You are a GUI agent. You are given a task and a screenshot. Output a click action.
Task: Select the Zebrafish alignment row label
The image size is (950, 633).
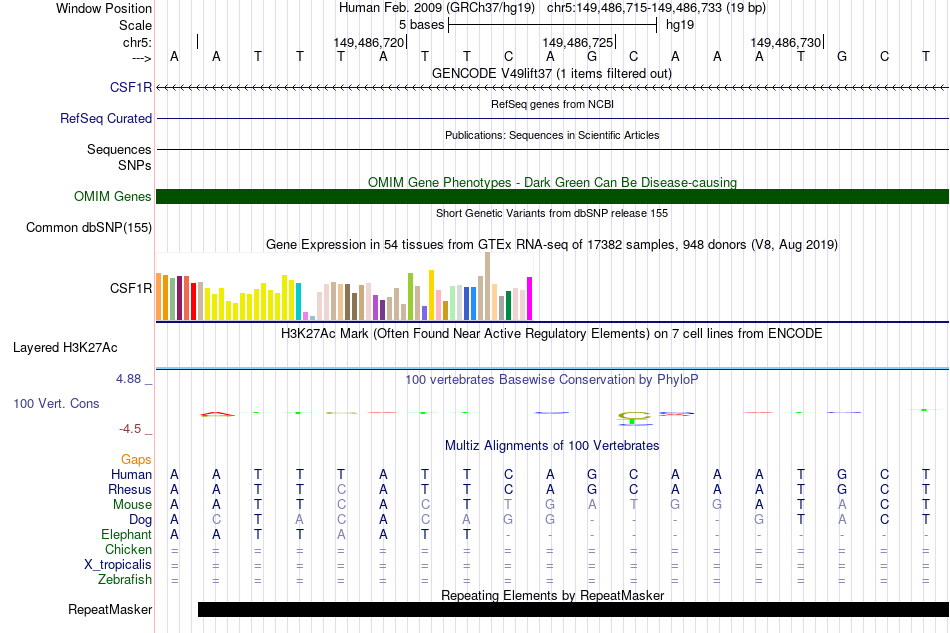[x=125, y=580]
